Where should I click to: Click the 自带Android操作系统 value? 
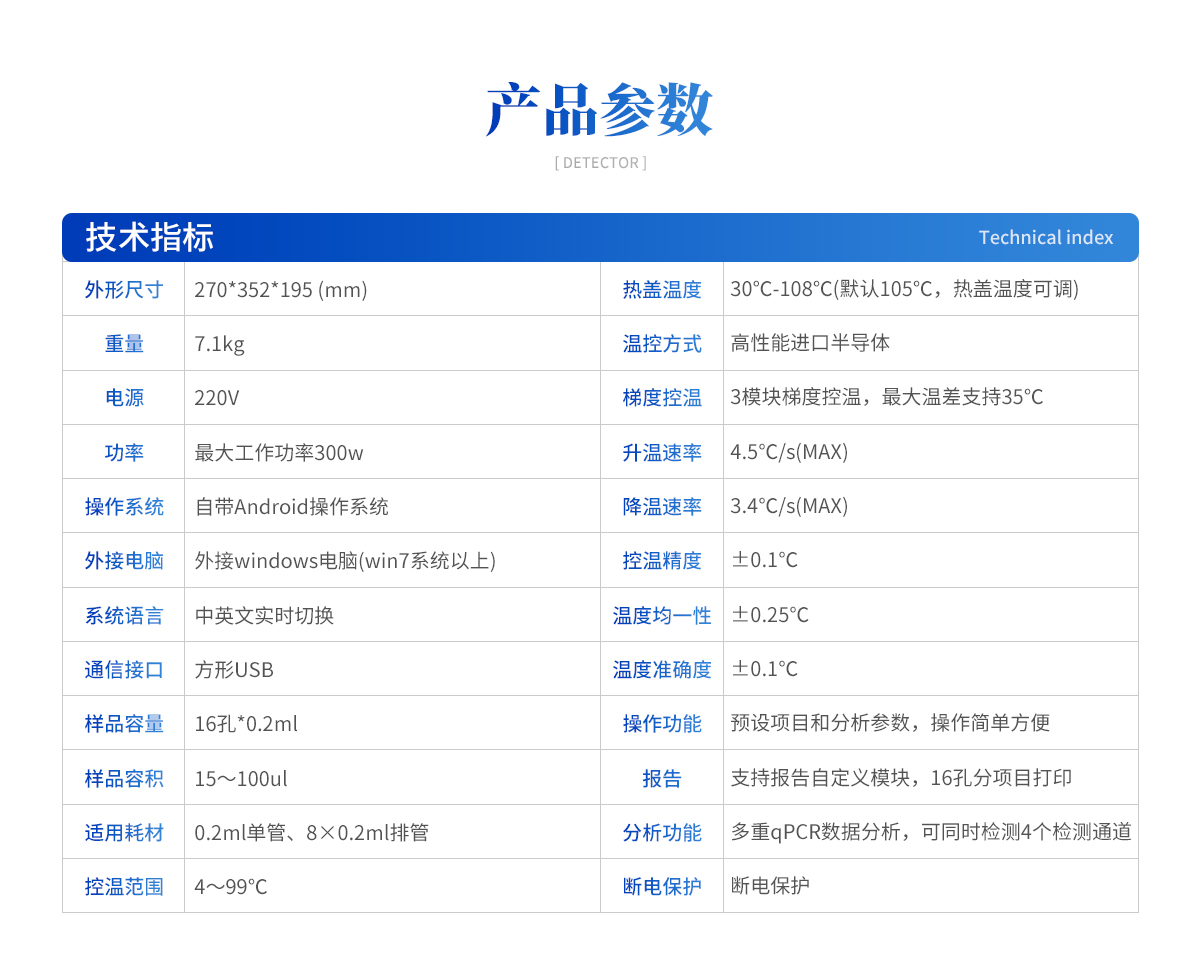(292, 507)
